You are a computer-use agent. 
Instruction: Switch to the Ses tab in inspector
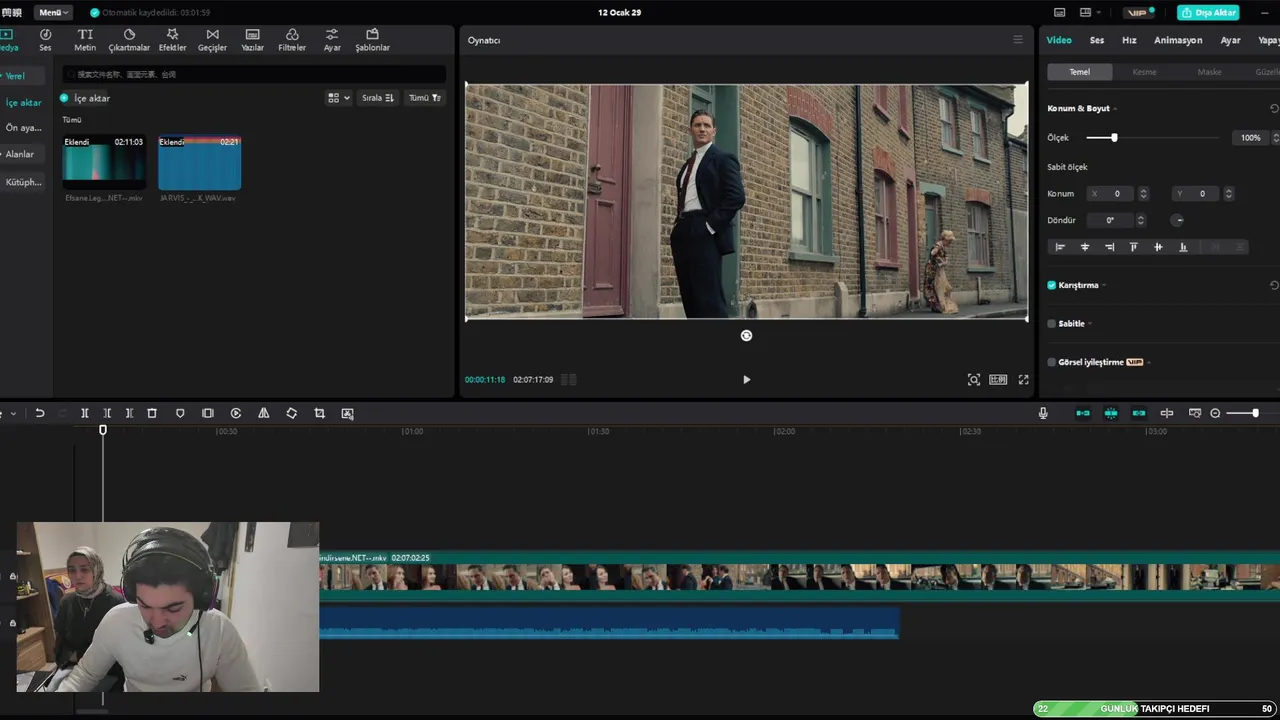[x=1097, y=40]
